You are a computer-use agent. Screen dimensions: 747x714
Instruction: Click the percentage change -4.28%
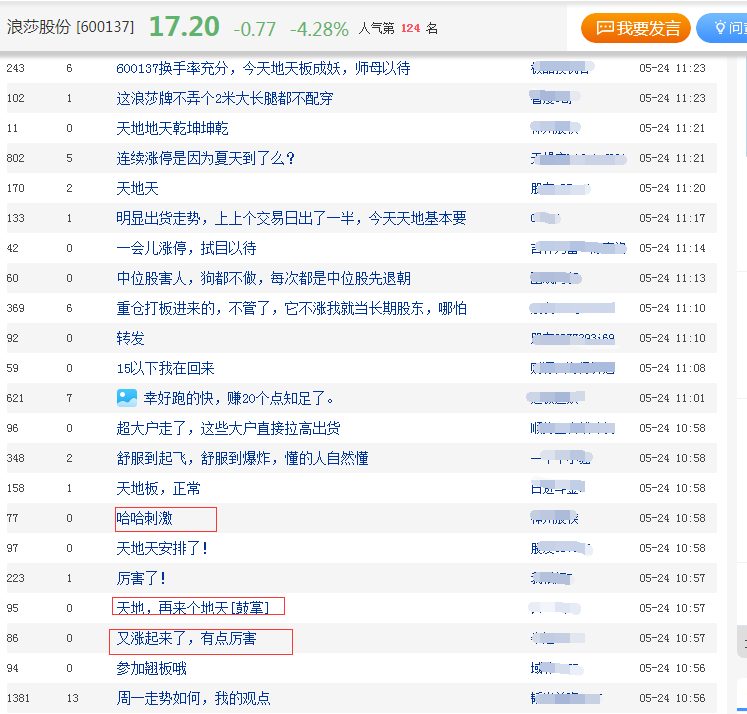pos(319,29)
